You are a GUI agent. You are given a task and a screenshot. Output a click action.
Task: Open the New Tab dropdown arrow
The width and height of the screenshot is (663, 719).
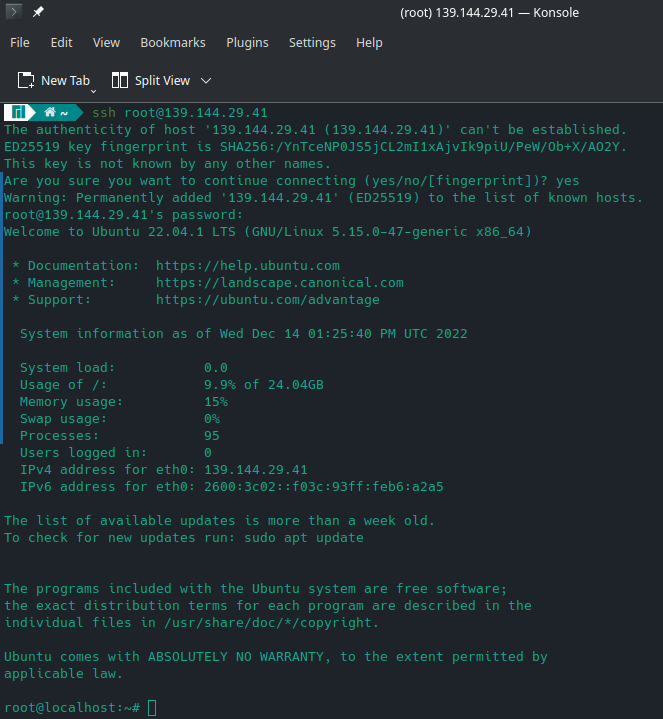[94, 91]
